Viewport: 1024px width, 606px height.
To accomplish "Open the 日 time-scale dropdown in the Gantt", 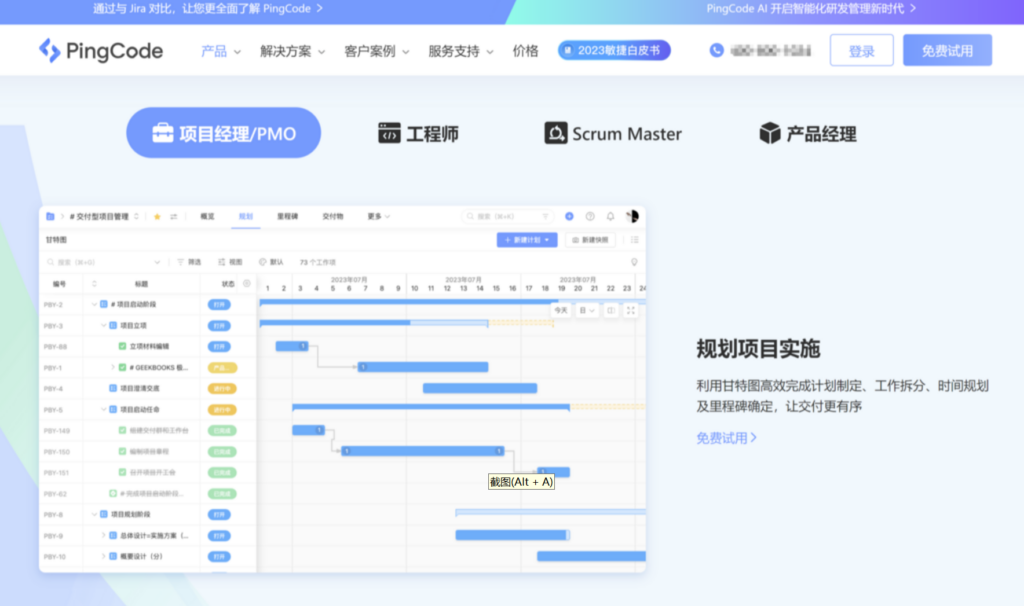I will coord(588,310).
